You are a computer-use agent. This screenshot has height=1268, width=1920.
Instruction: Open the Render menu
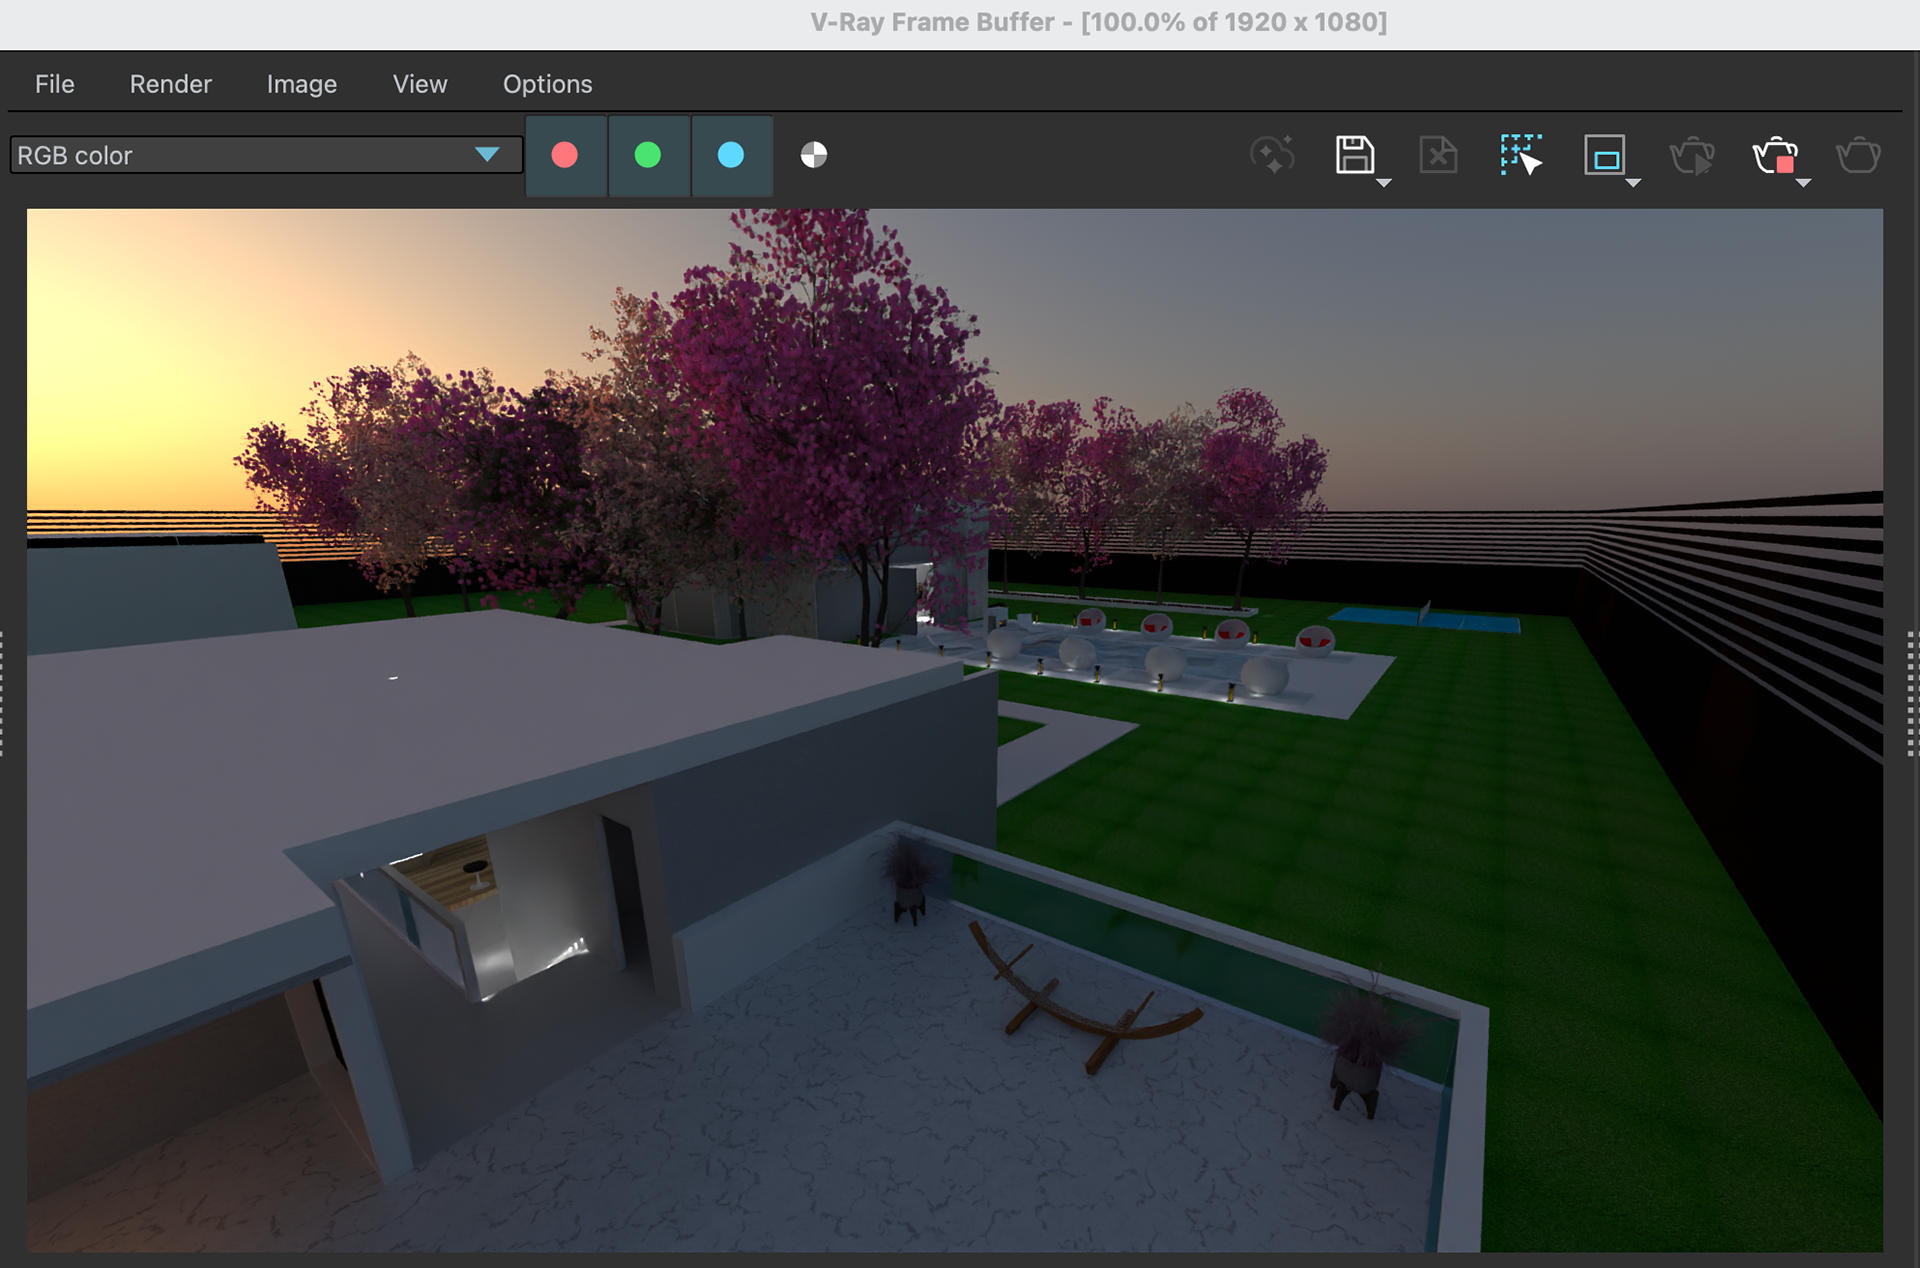tap(170, 84)
